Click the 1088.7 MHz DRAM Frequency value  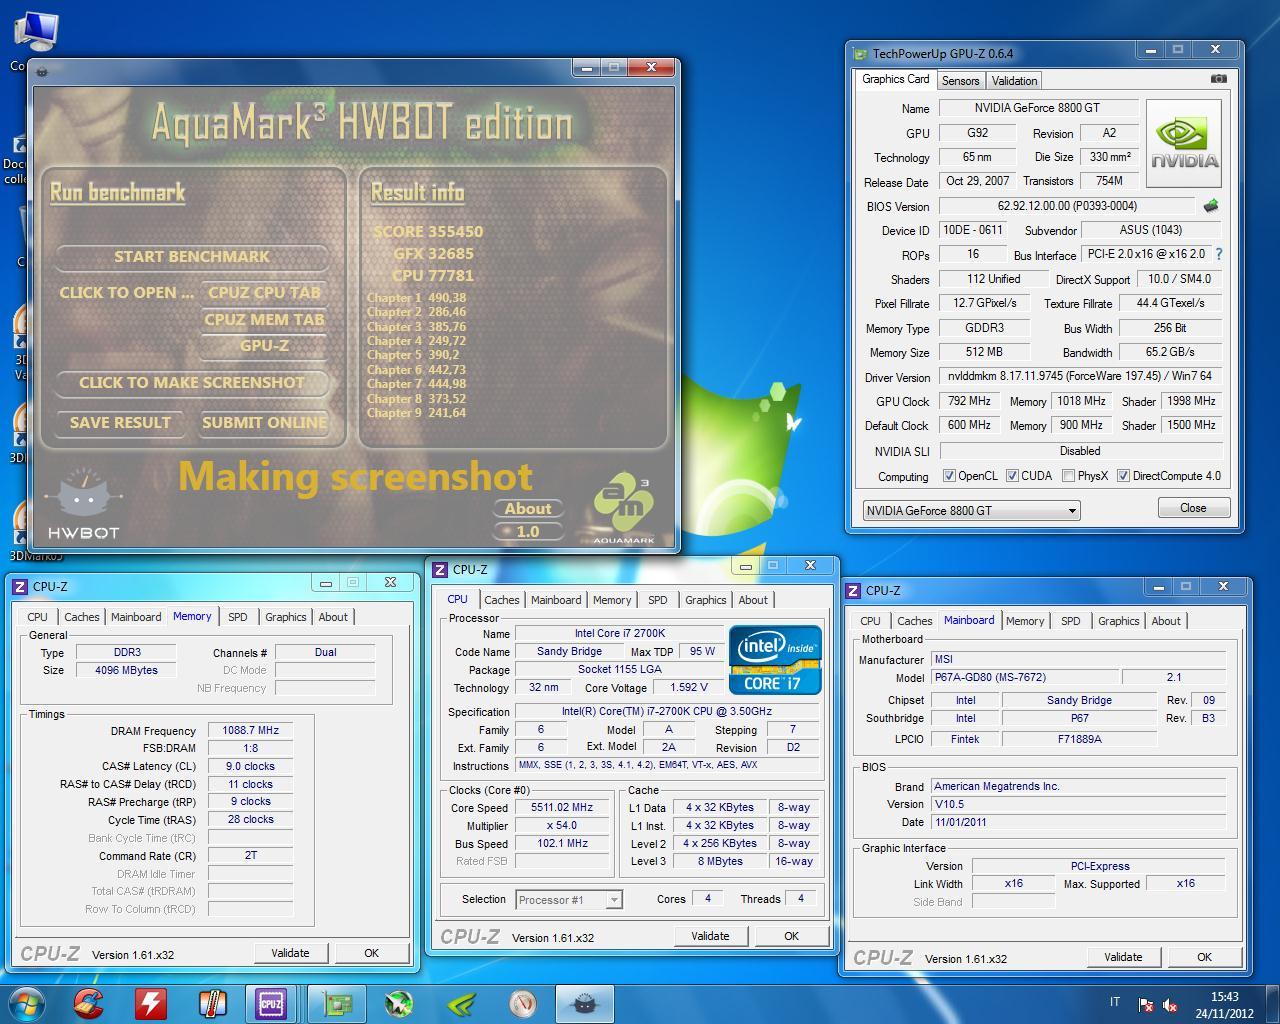250,731
